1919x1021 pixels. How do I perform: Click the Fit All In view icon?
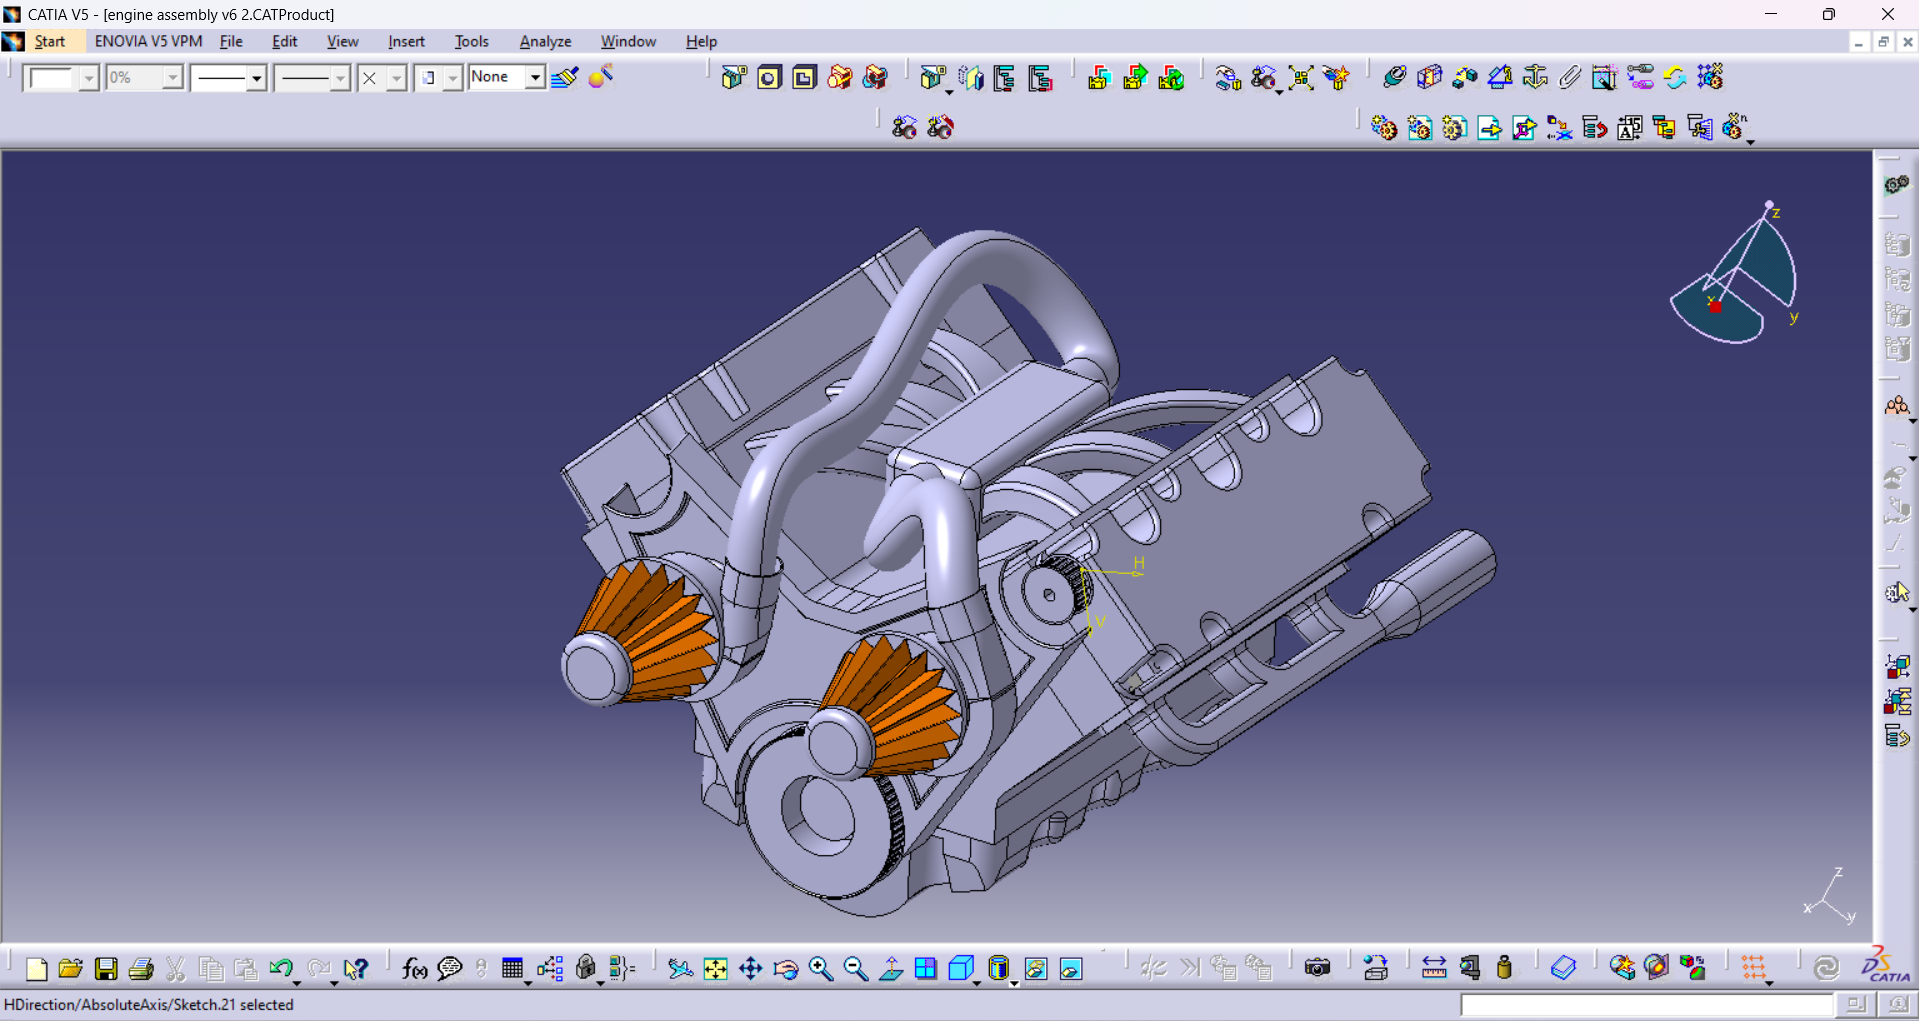tap(715, 968)
